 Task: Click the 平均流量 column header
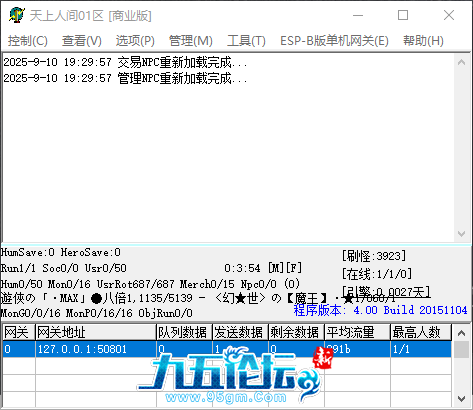click(357, 332)
